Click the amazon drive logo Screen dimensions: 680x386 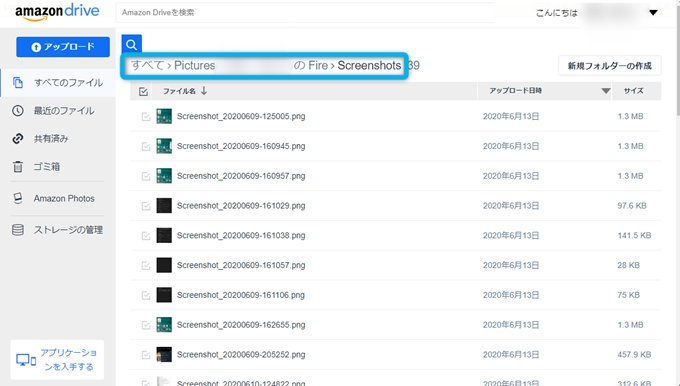coord(57,12)
